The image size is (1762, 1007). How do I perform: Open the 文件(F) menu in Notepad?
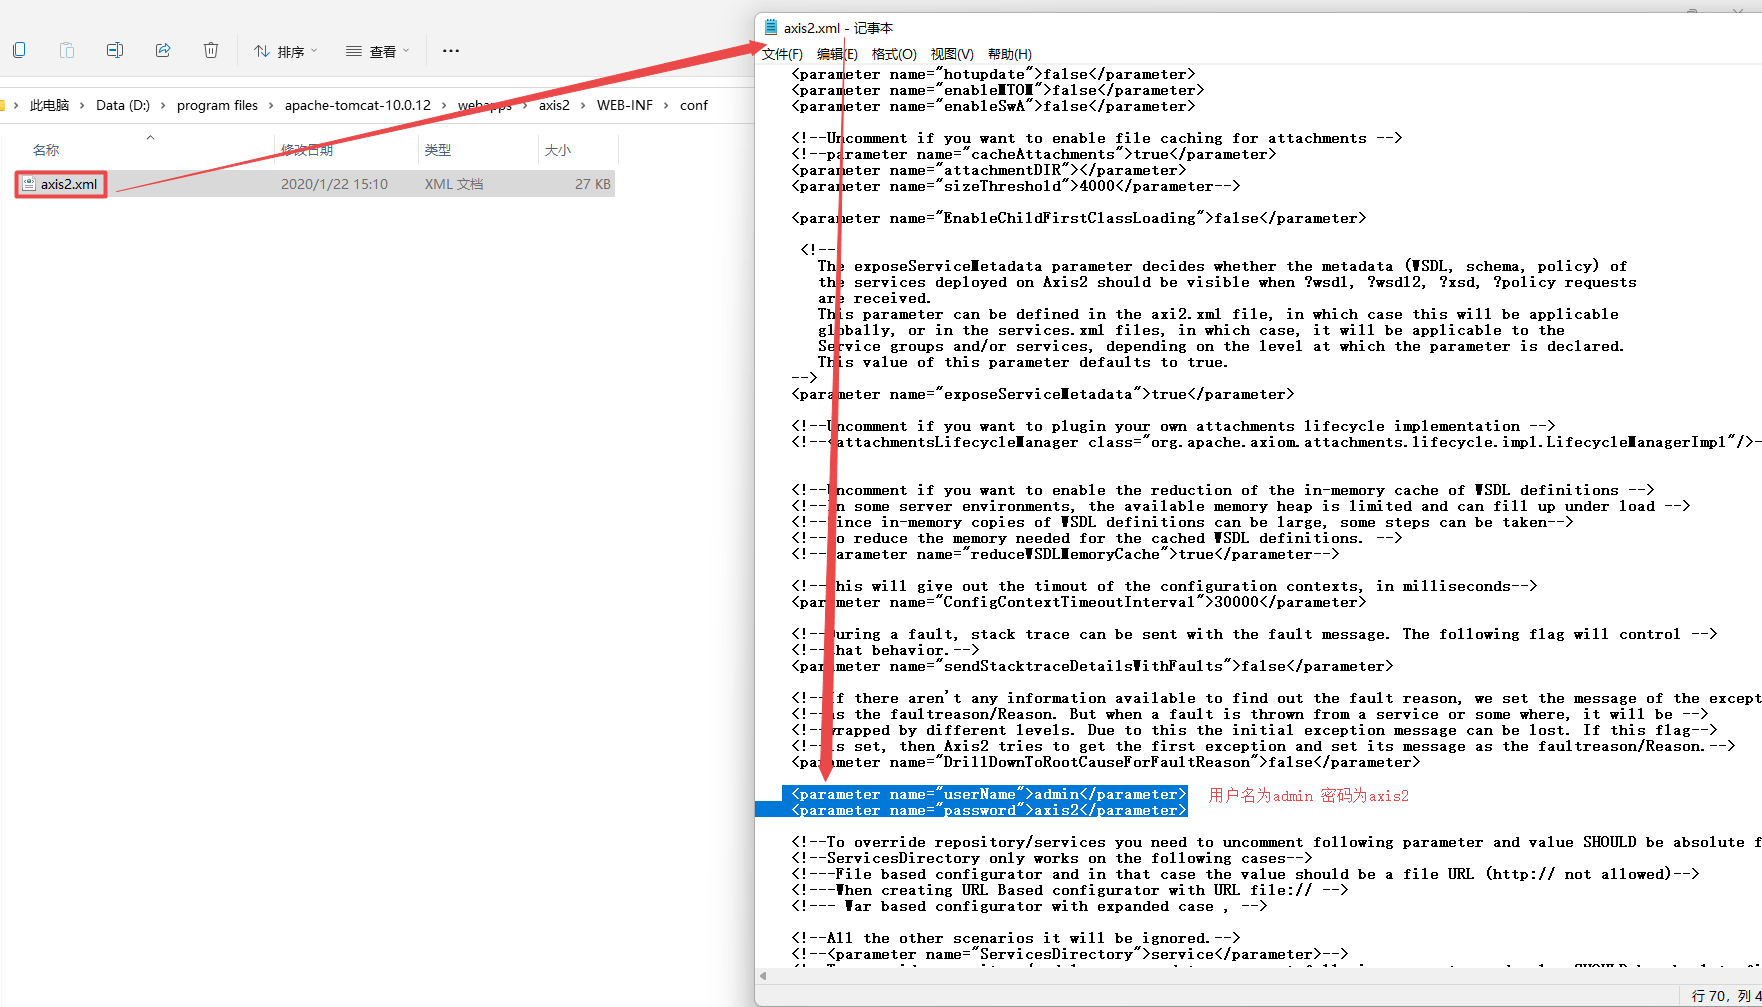782,54
